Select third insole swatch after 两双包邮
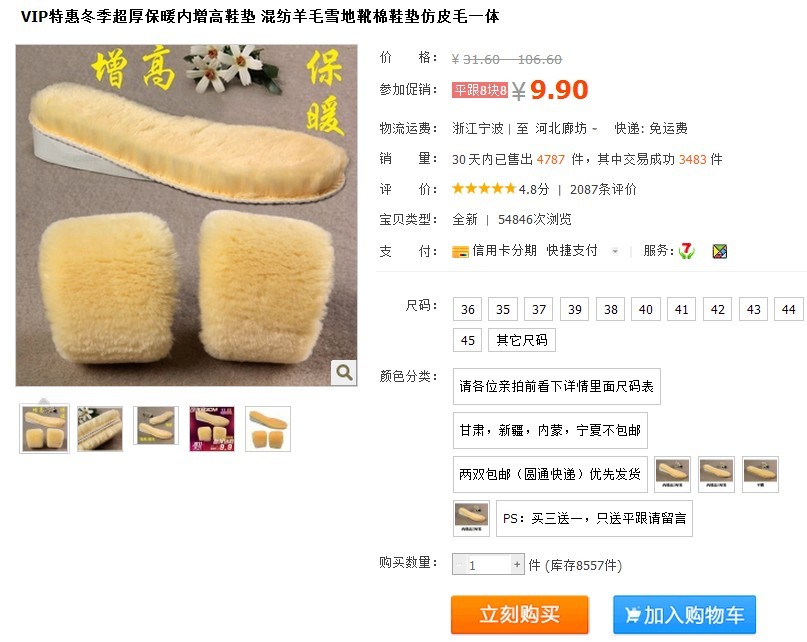The width and height of the screenshot is (807, 642). (x=761, y=474)
